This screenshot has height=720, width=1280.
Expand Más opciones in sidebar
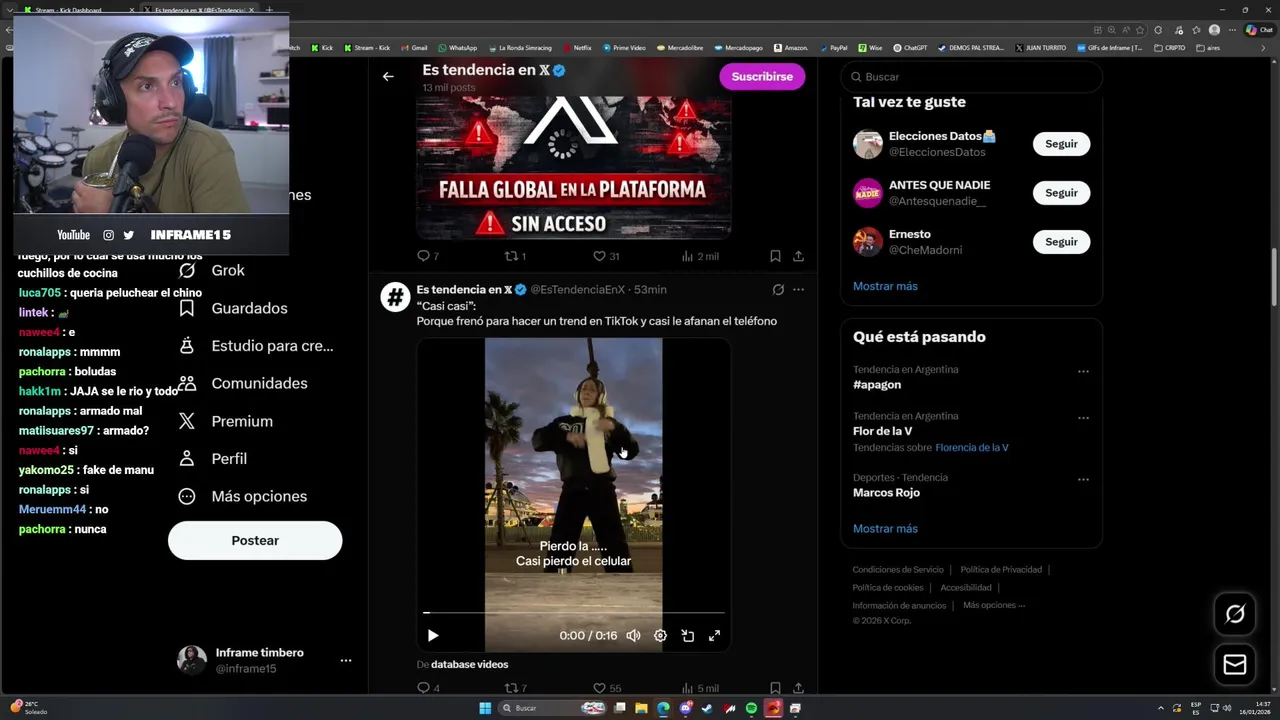(242, 496)
